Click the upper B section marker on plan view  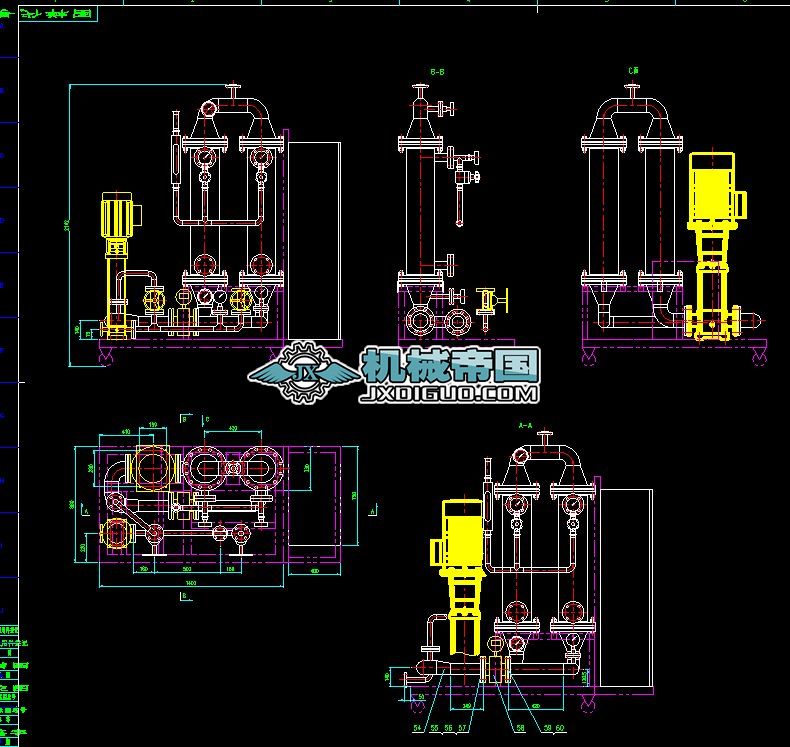(x=184, y=419)
